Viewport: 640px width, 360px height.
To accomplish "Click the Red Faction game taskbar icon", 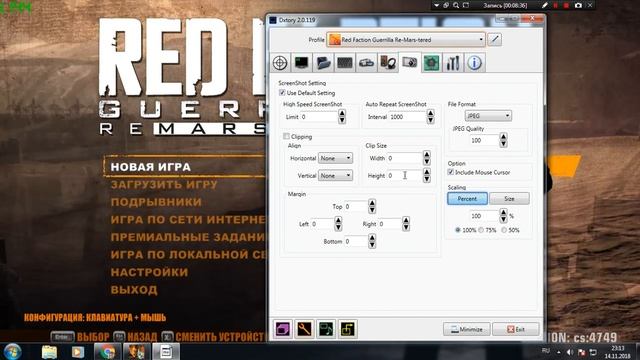I will (x=136, y=352).
